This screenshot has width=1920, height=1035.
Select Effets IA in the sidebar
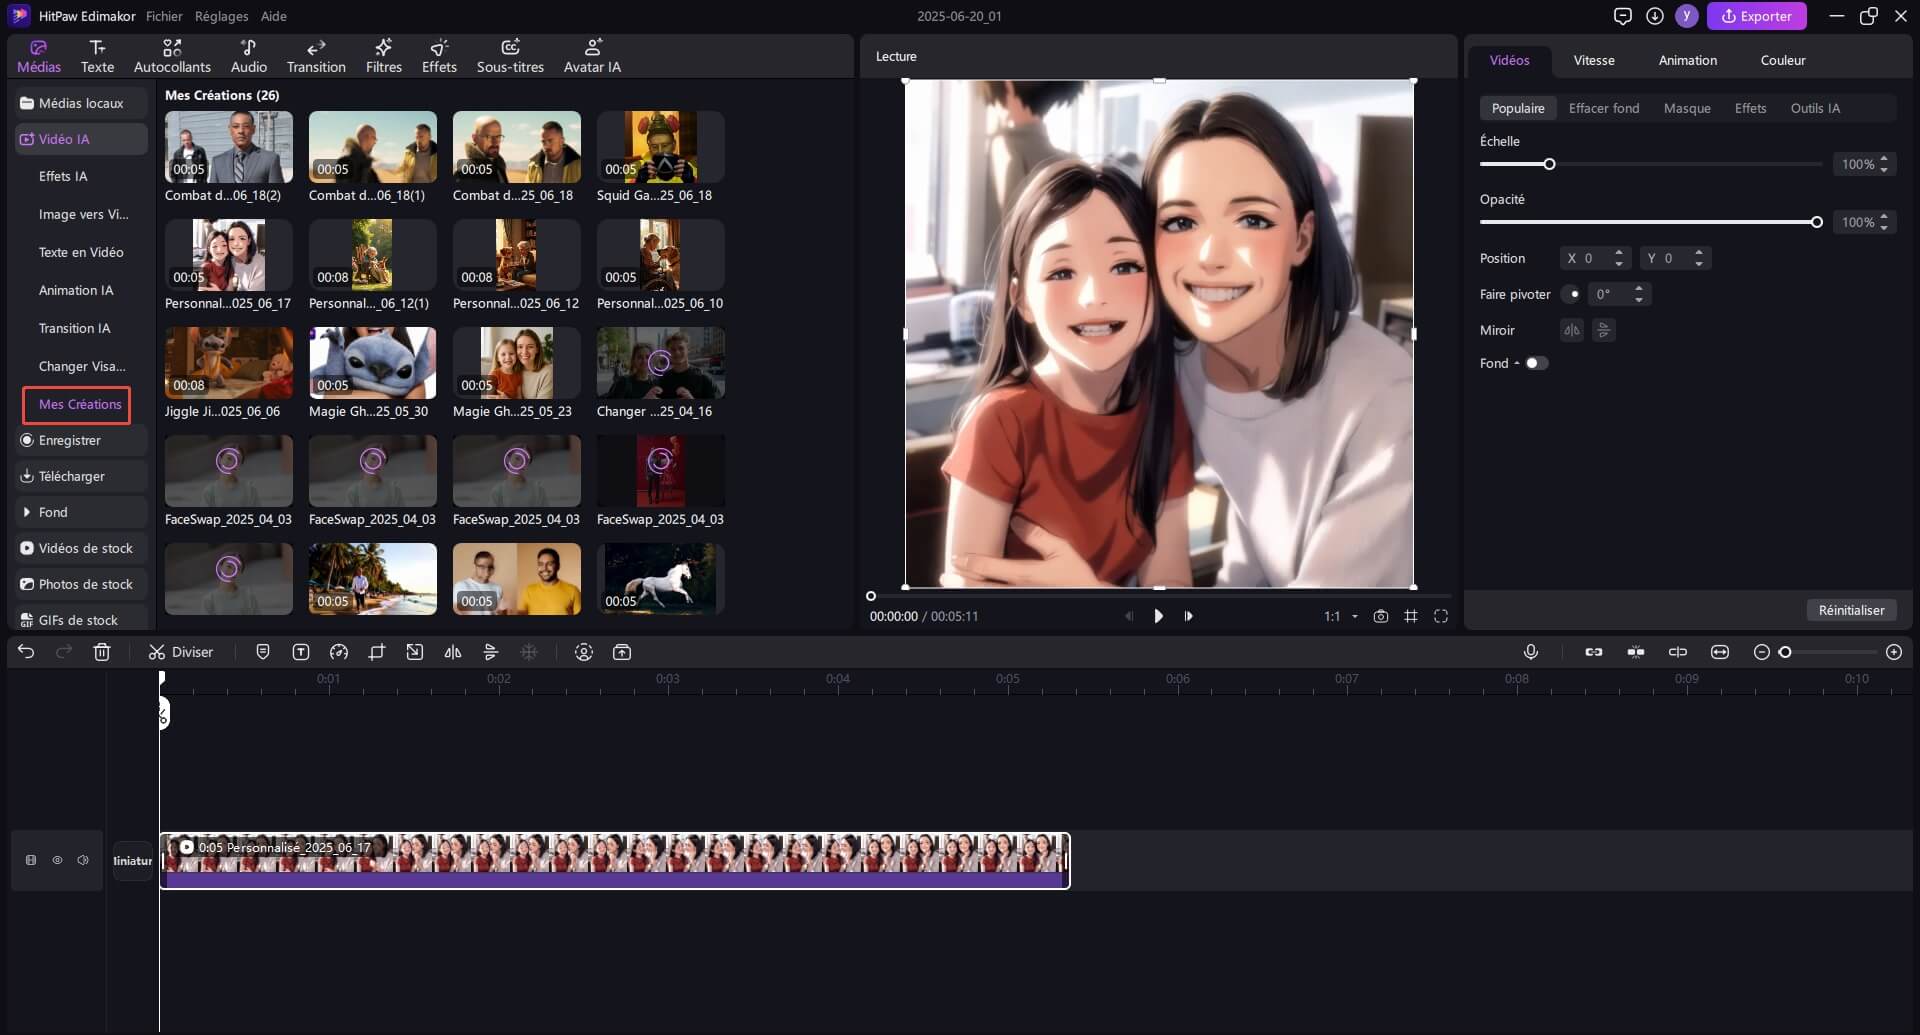pyautogui.click(x=63, y=176)
